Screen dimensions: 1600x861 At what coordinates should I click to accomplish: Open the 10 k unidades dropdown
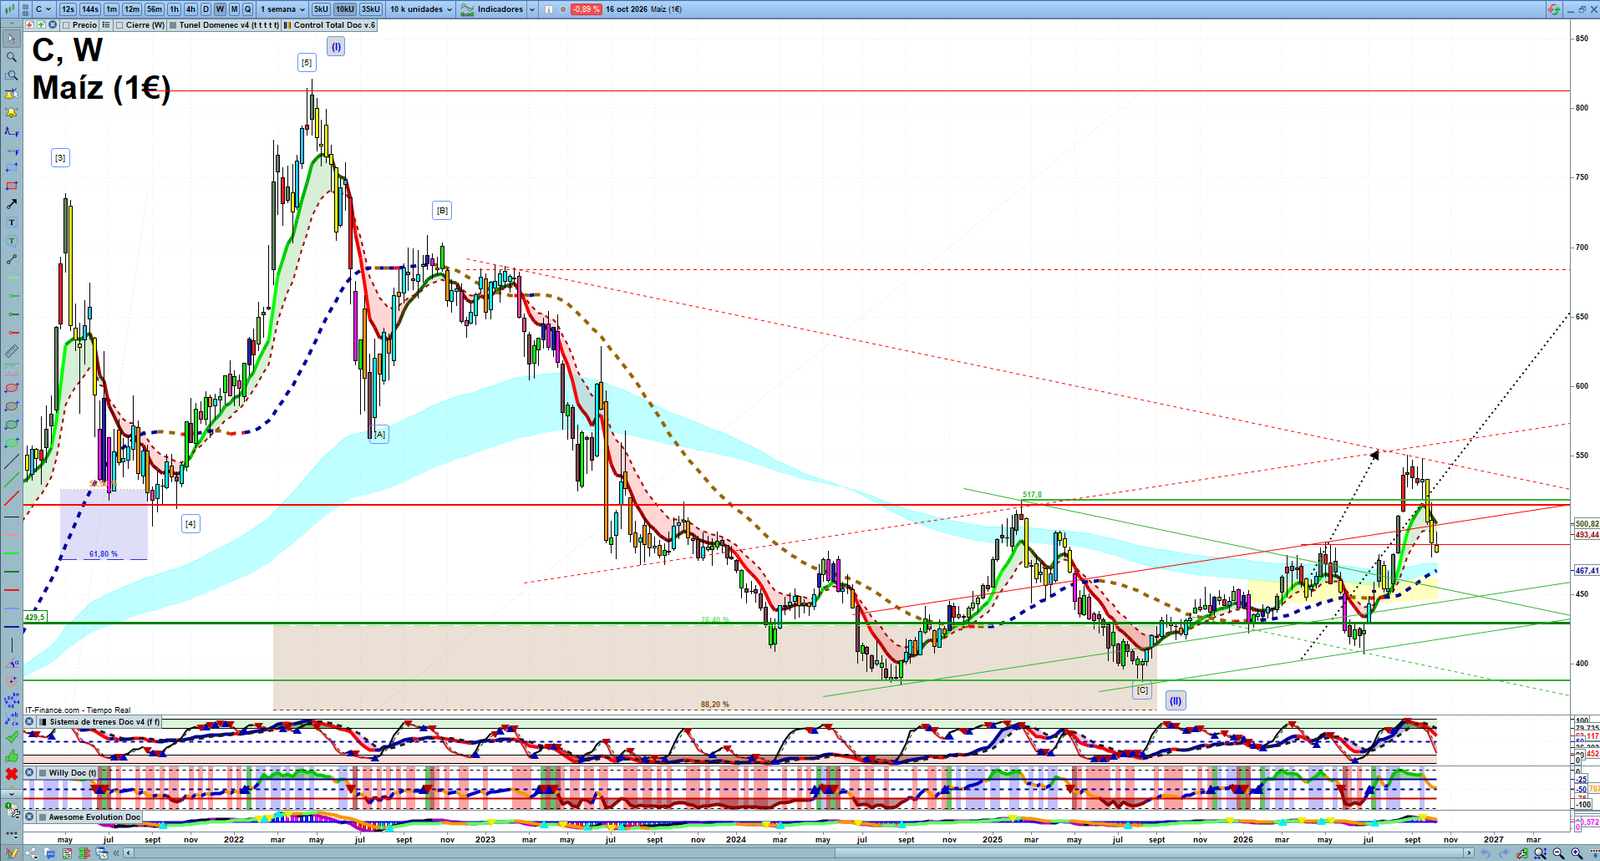pos(420,9)
